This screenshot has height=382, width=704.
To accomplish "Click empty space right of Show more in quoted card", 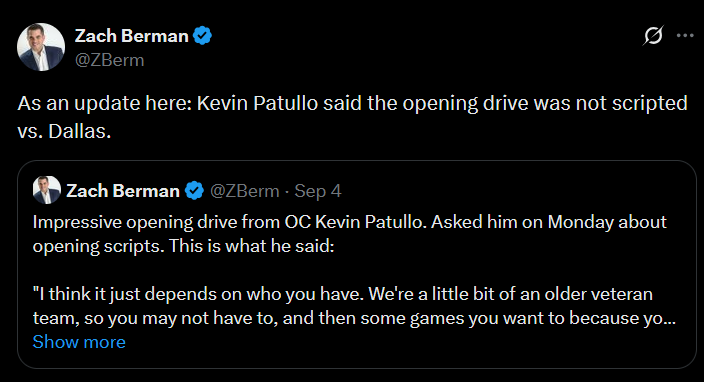I will point(404,343).
